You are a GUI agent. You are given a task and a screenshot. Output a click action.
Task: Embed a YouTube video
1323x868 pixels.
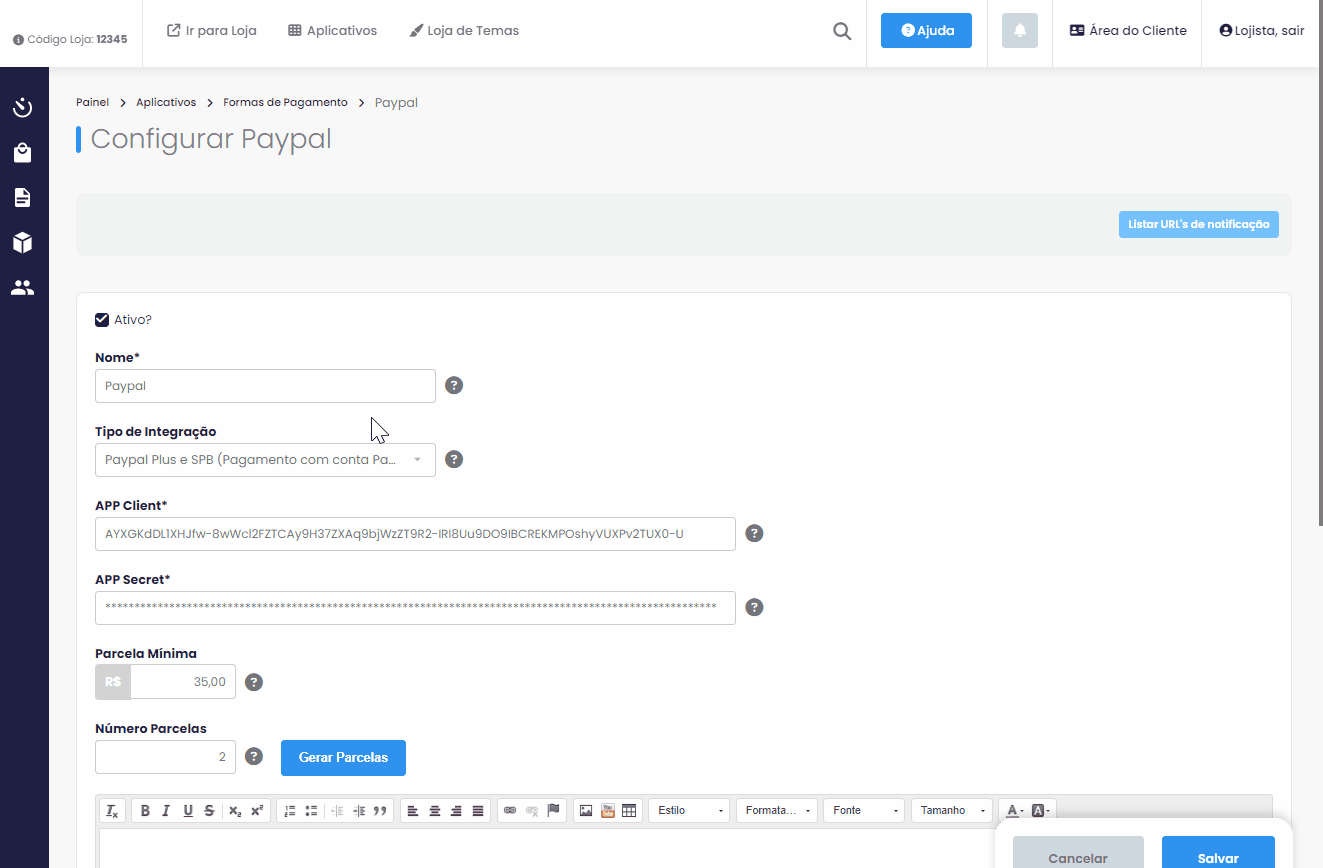[607, 810]
